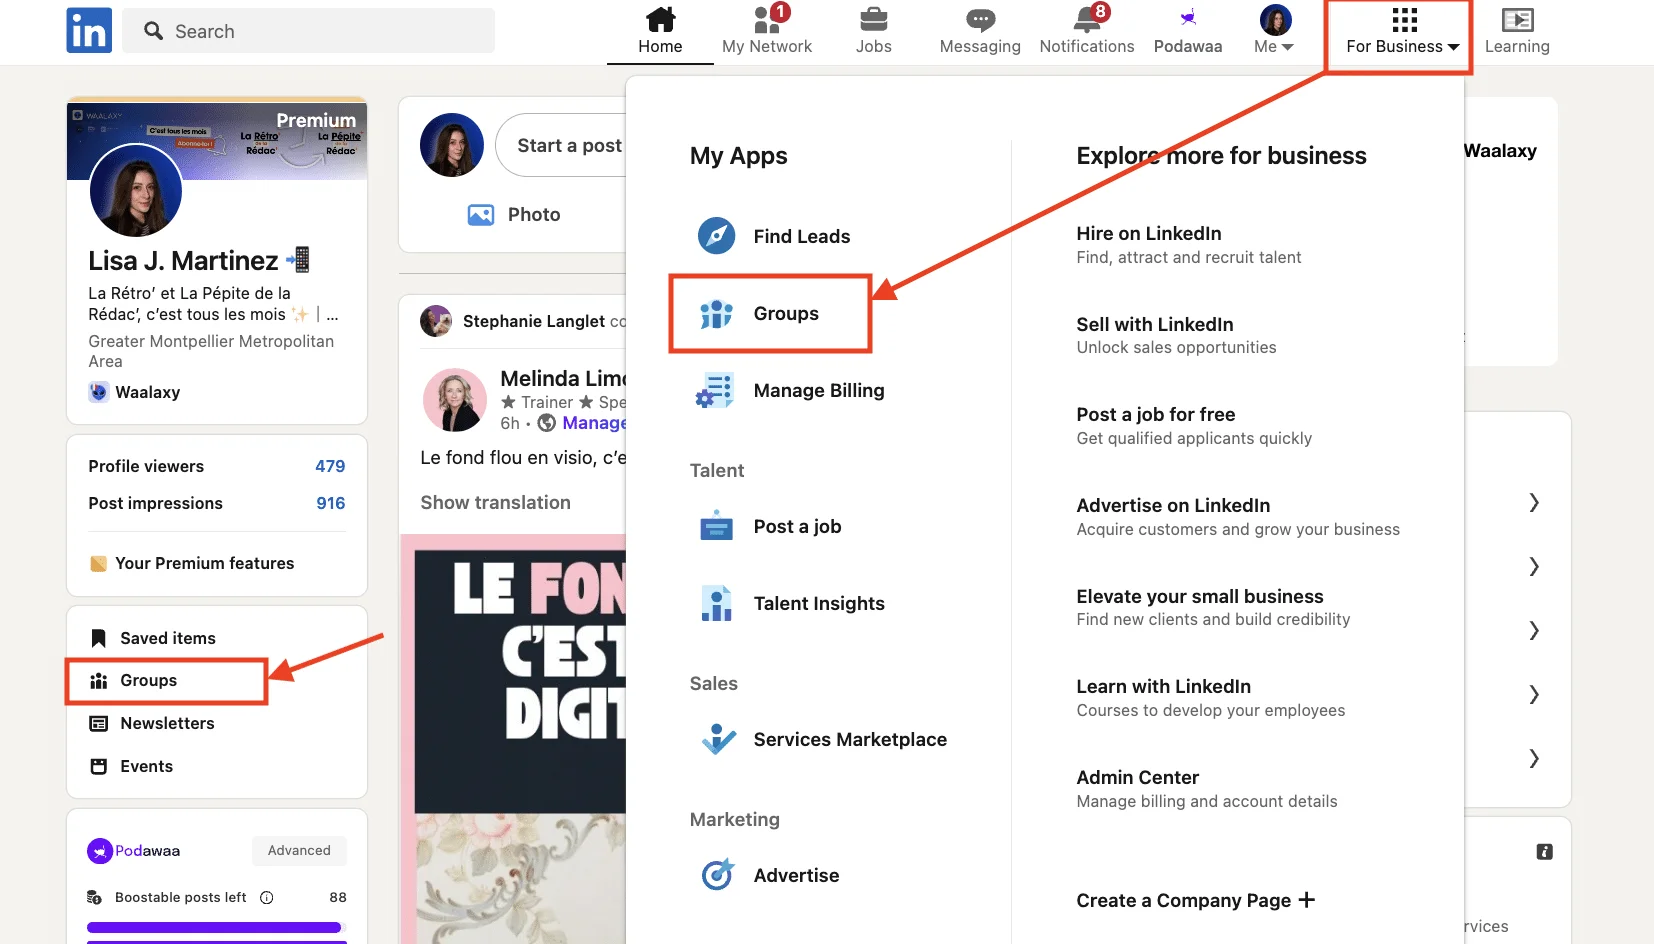
Task: Open Newsletters in the sidebar
Action: click(152, 723)
